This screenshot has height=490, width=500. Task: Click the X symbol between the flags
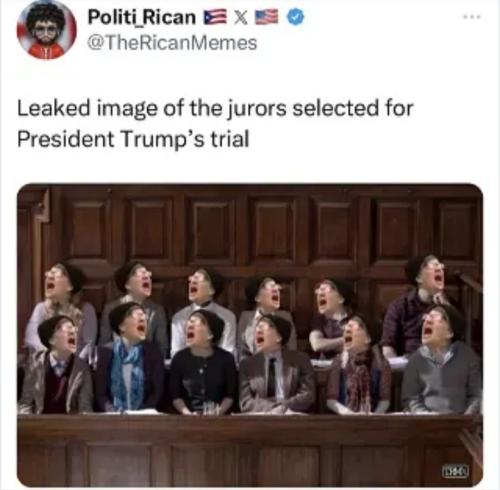point(240,18)
